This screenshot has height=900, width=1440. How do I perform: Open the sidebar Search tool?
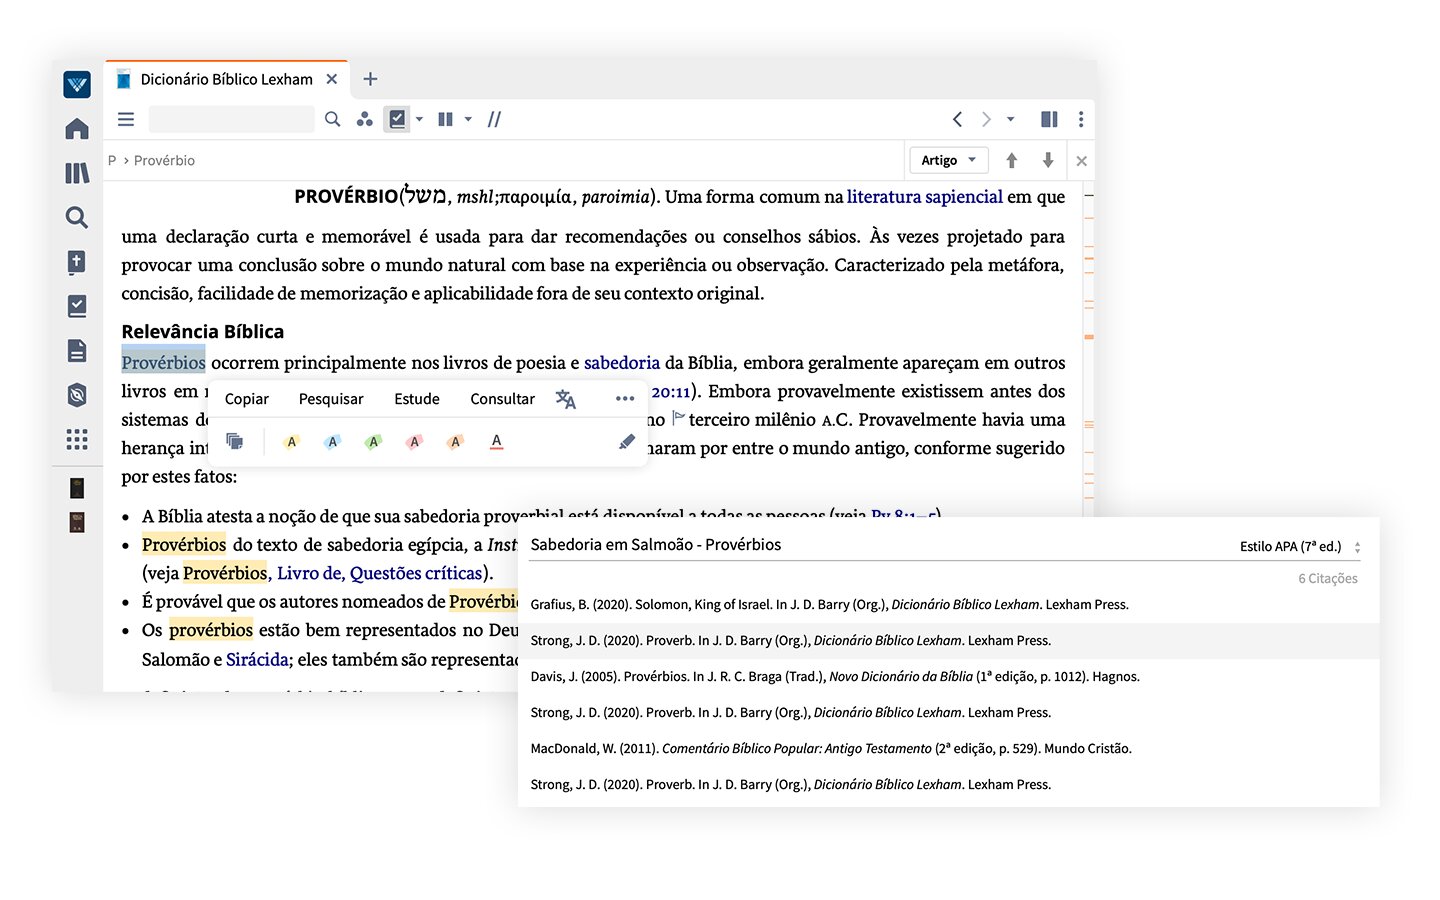click(x=77, y=217)
